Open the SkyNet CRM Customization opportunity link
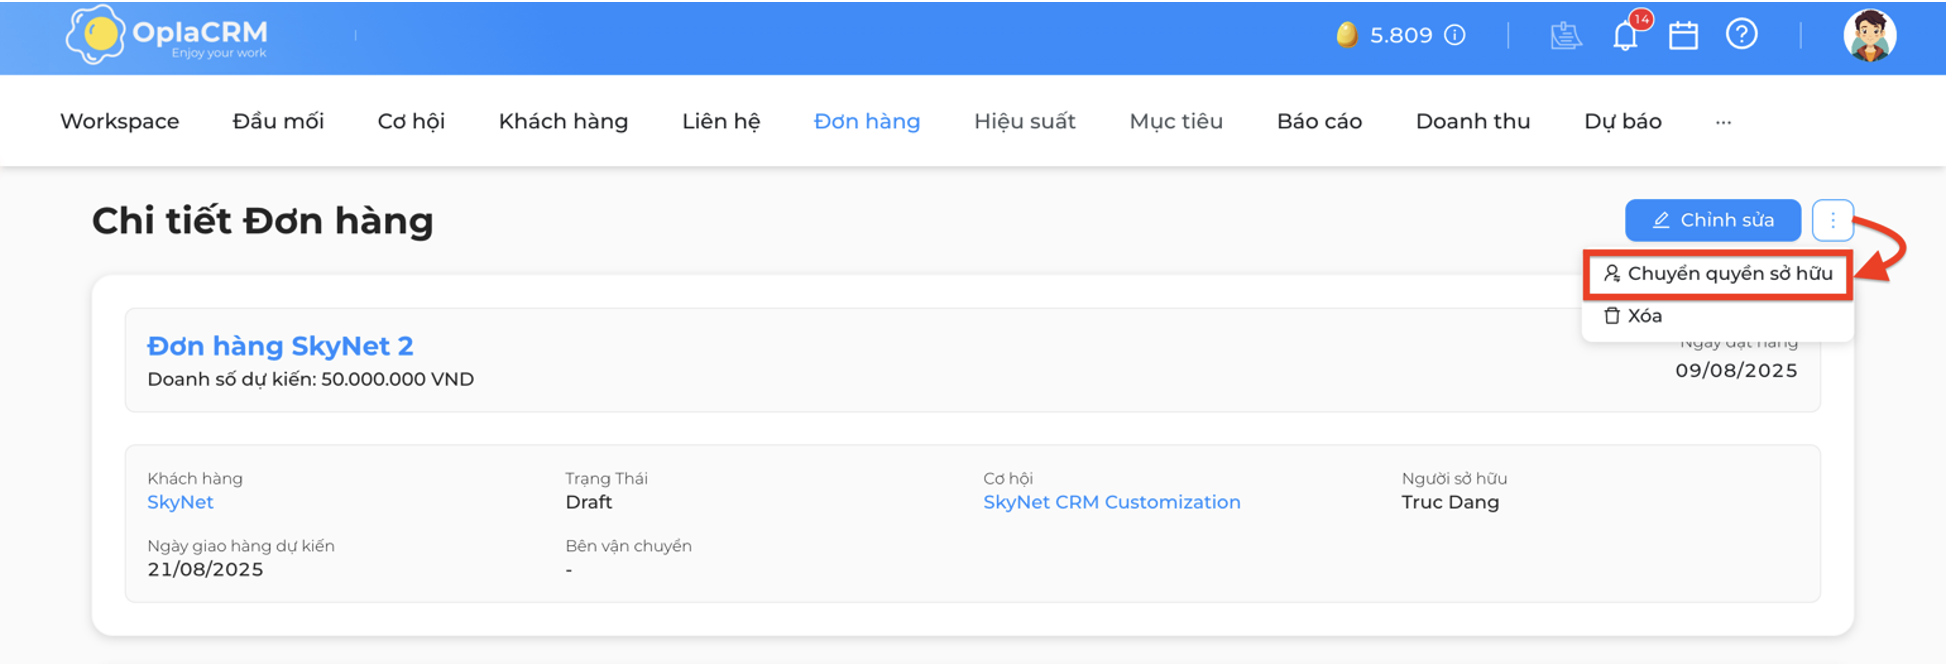 pyautogui.click(x=1112, y=502)
